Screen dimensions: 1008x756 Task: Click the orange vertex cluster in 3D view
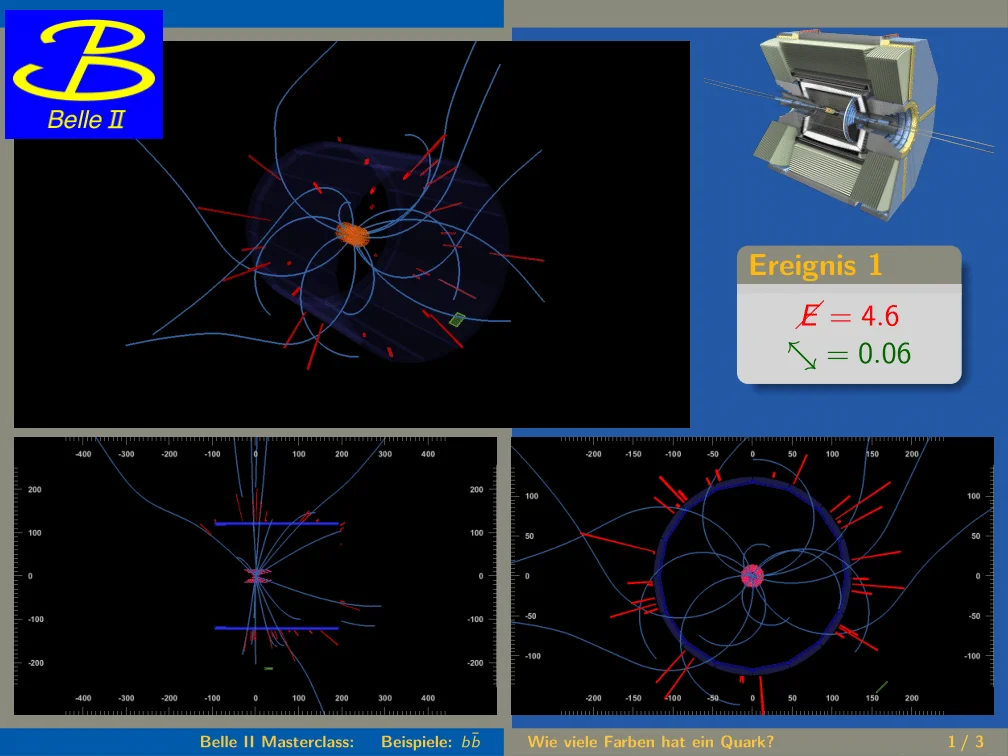click(352, 234)
